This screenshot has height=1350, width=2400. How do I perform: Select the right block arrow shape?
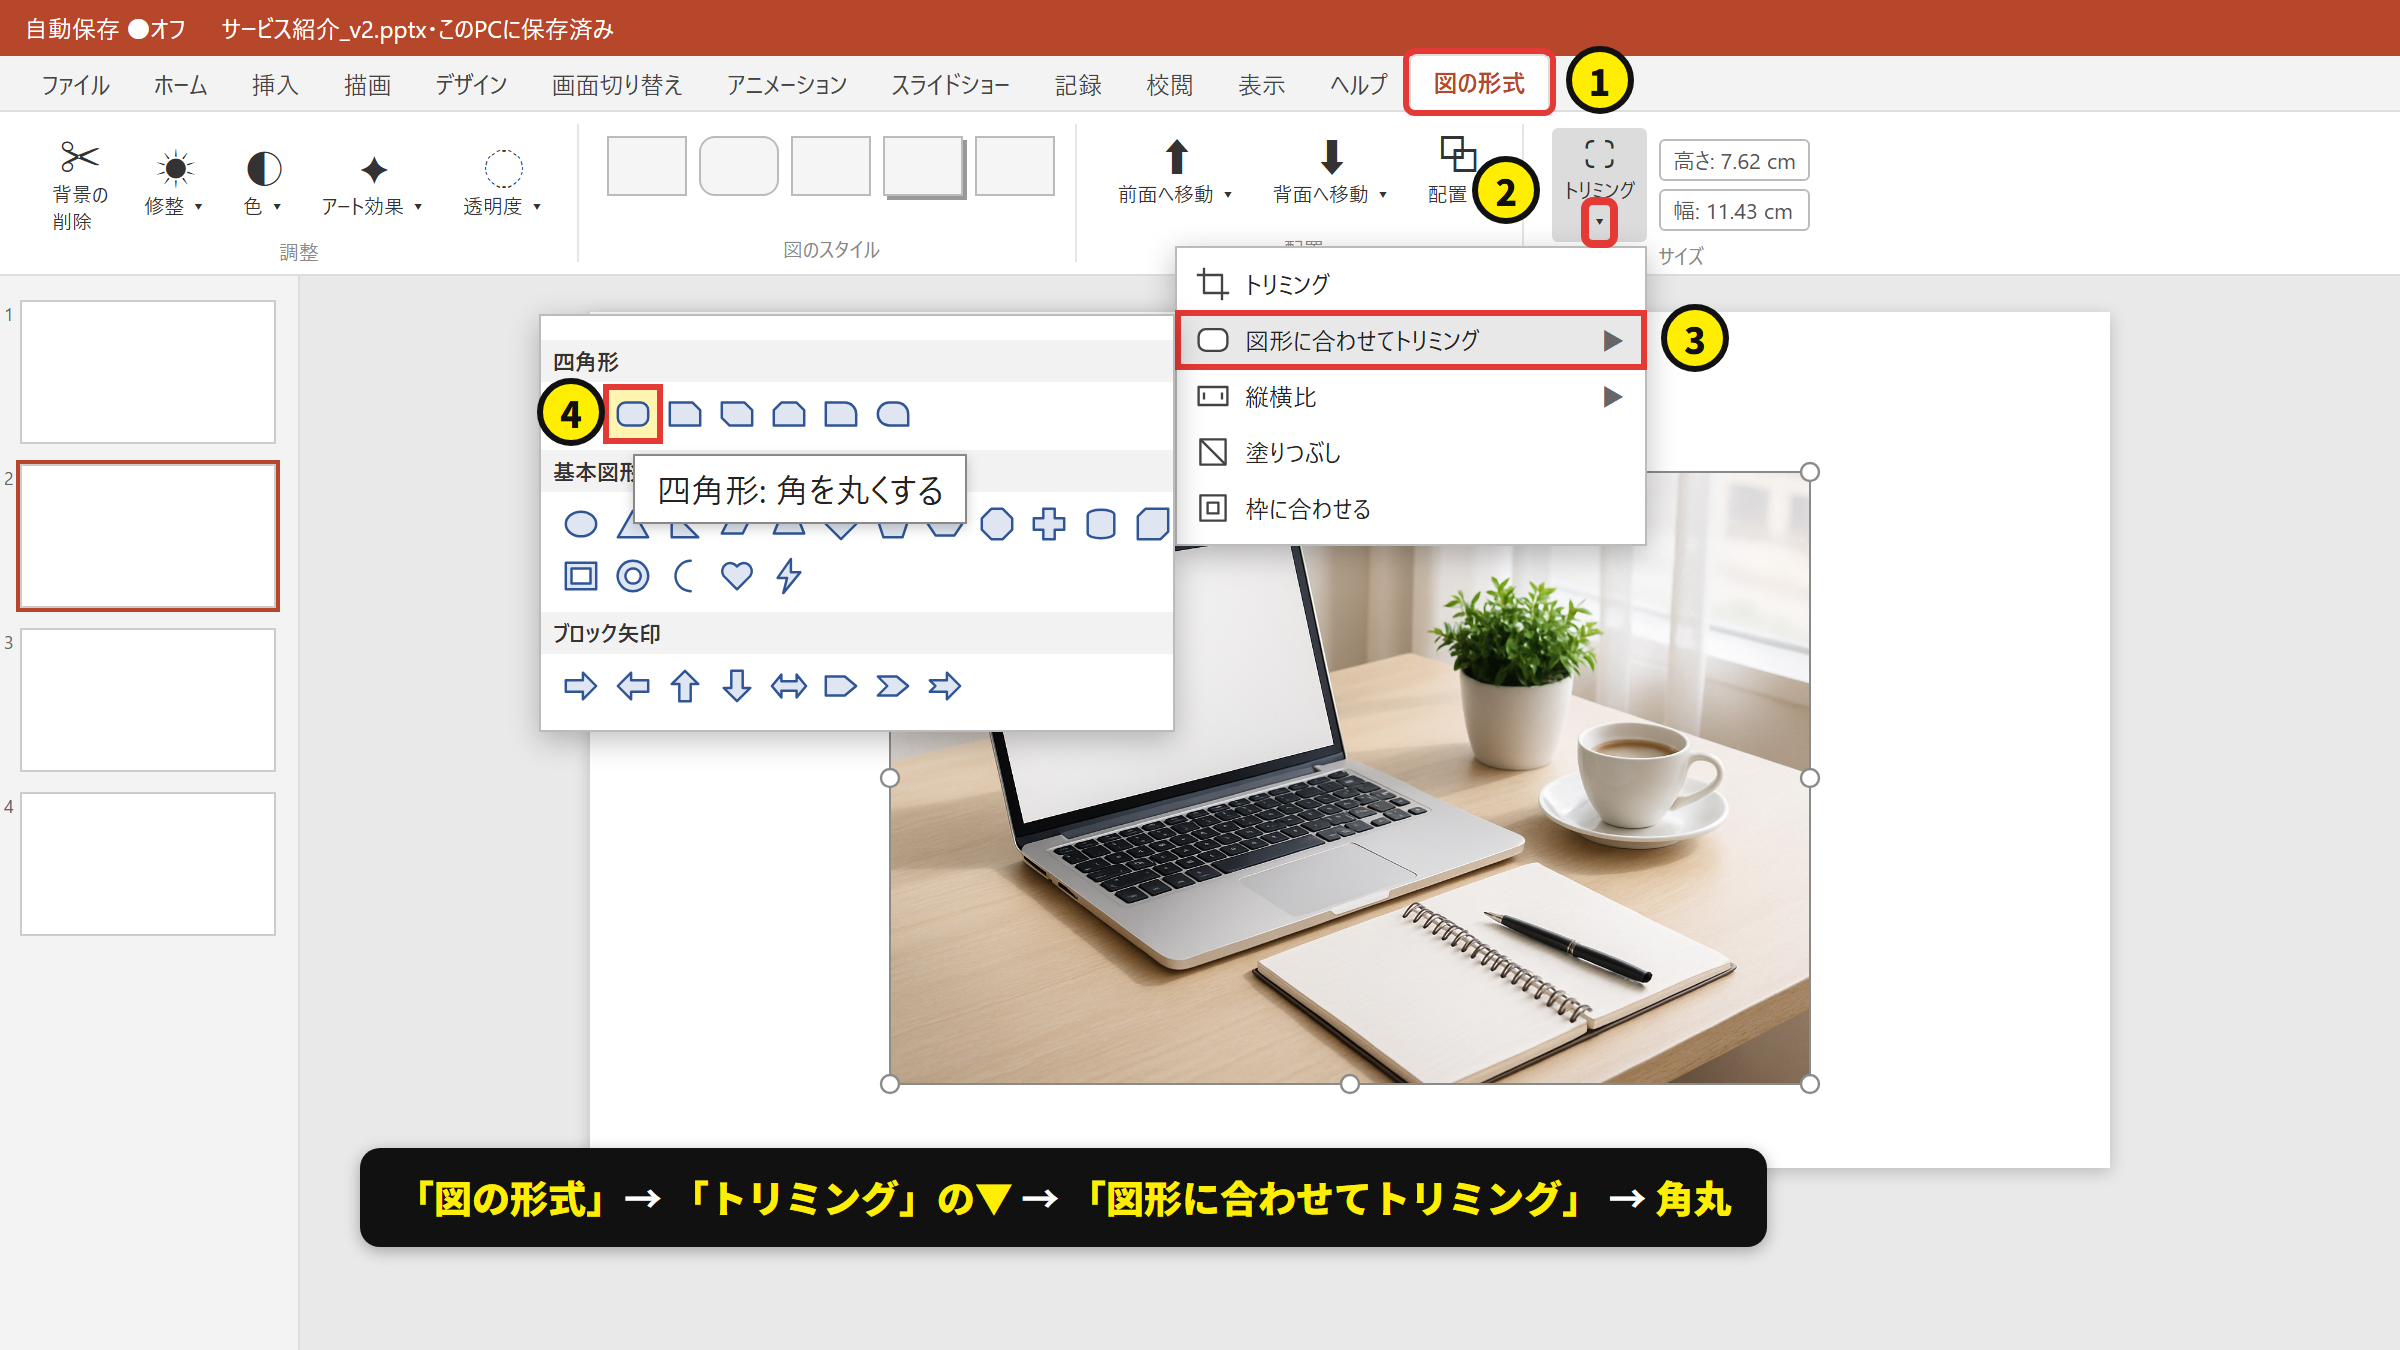coord(580,686)
